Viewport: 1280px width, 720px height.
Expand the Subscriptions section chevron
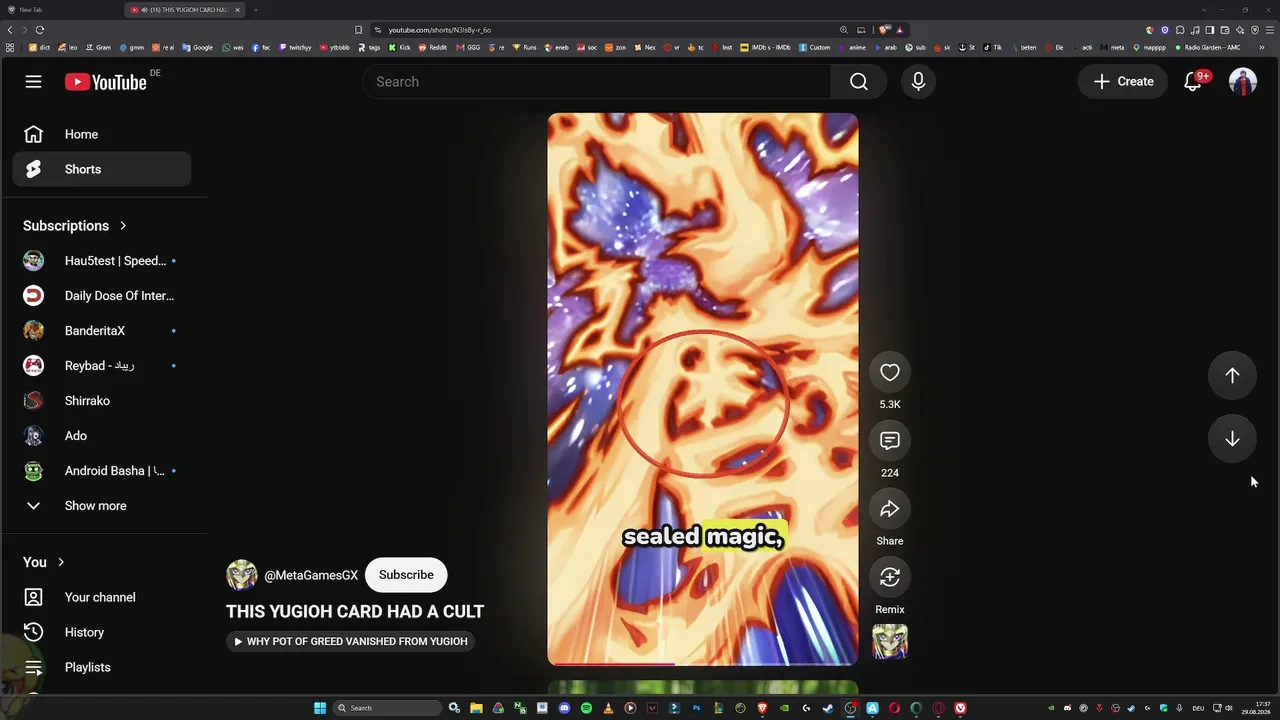pyautogui.click(x=123, y=226)
